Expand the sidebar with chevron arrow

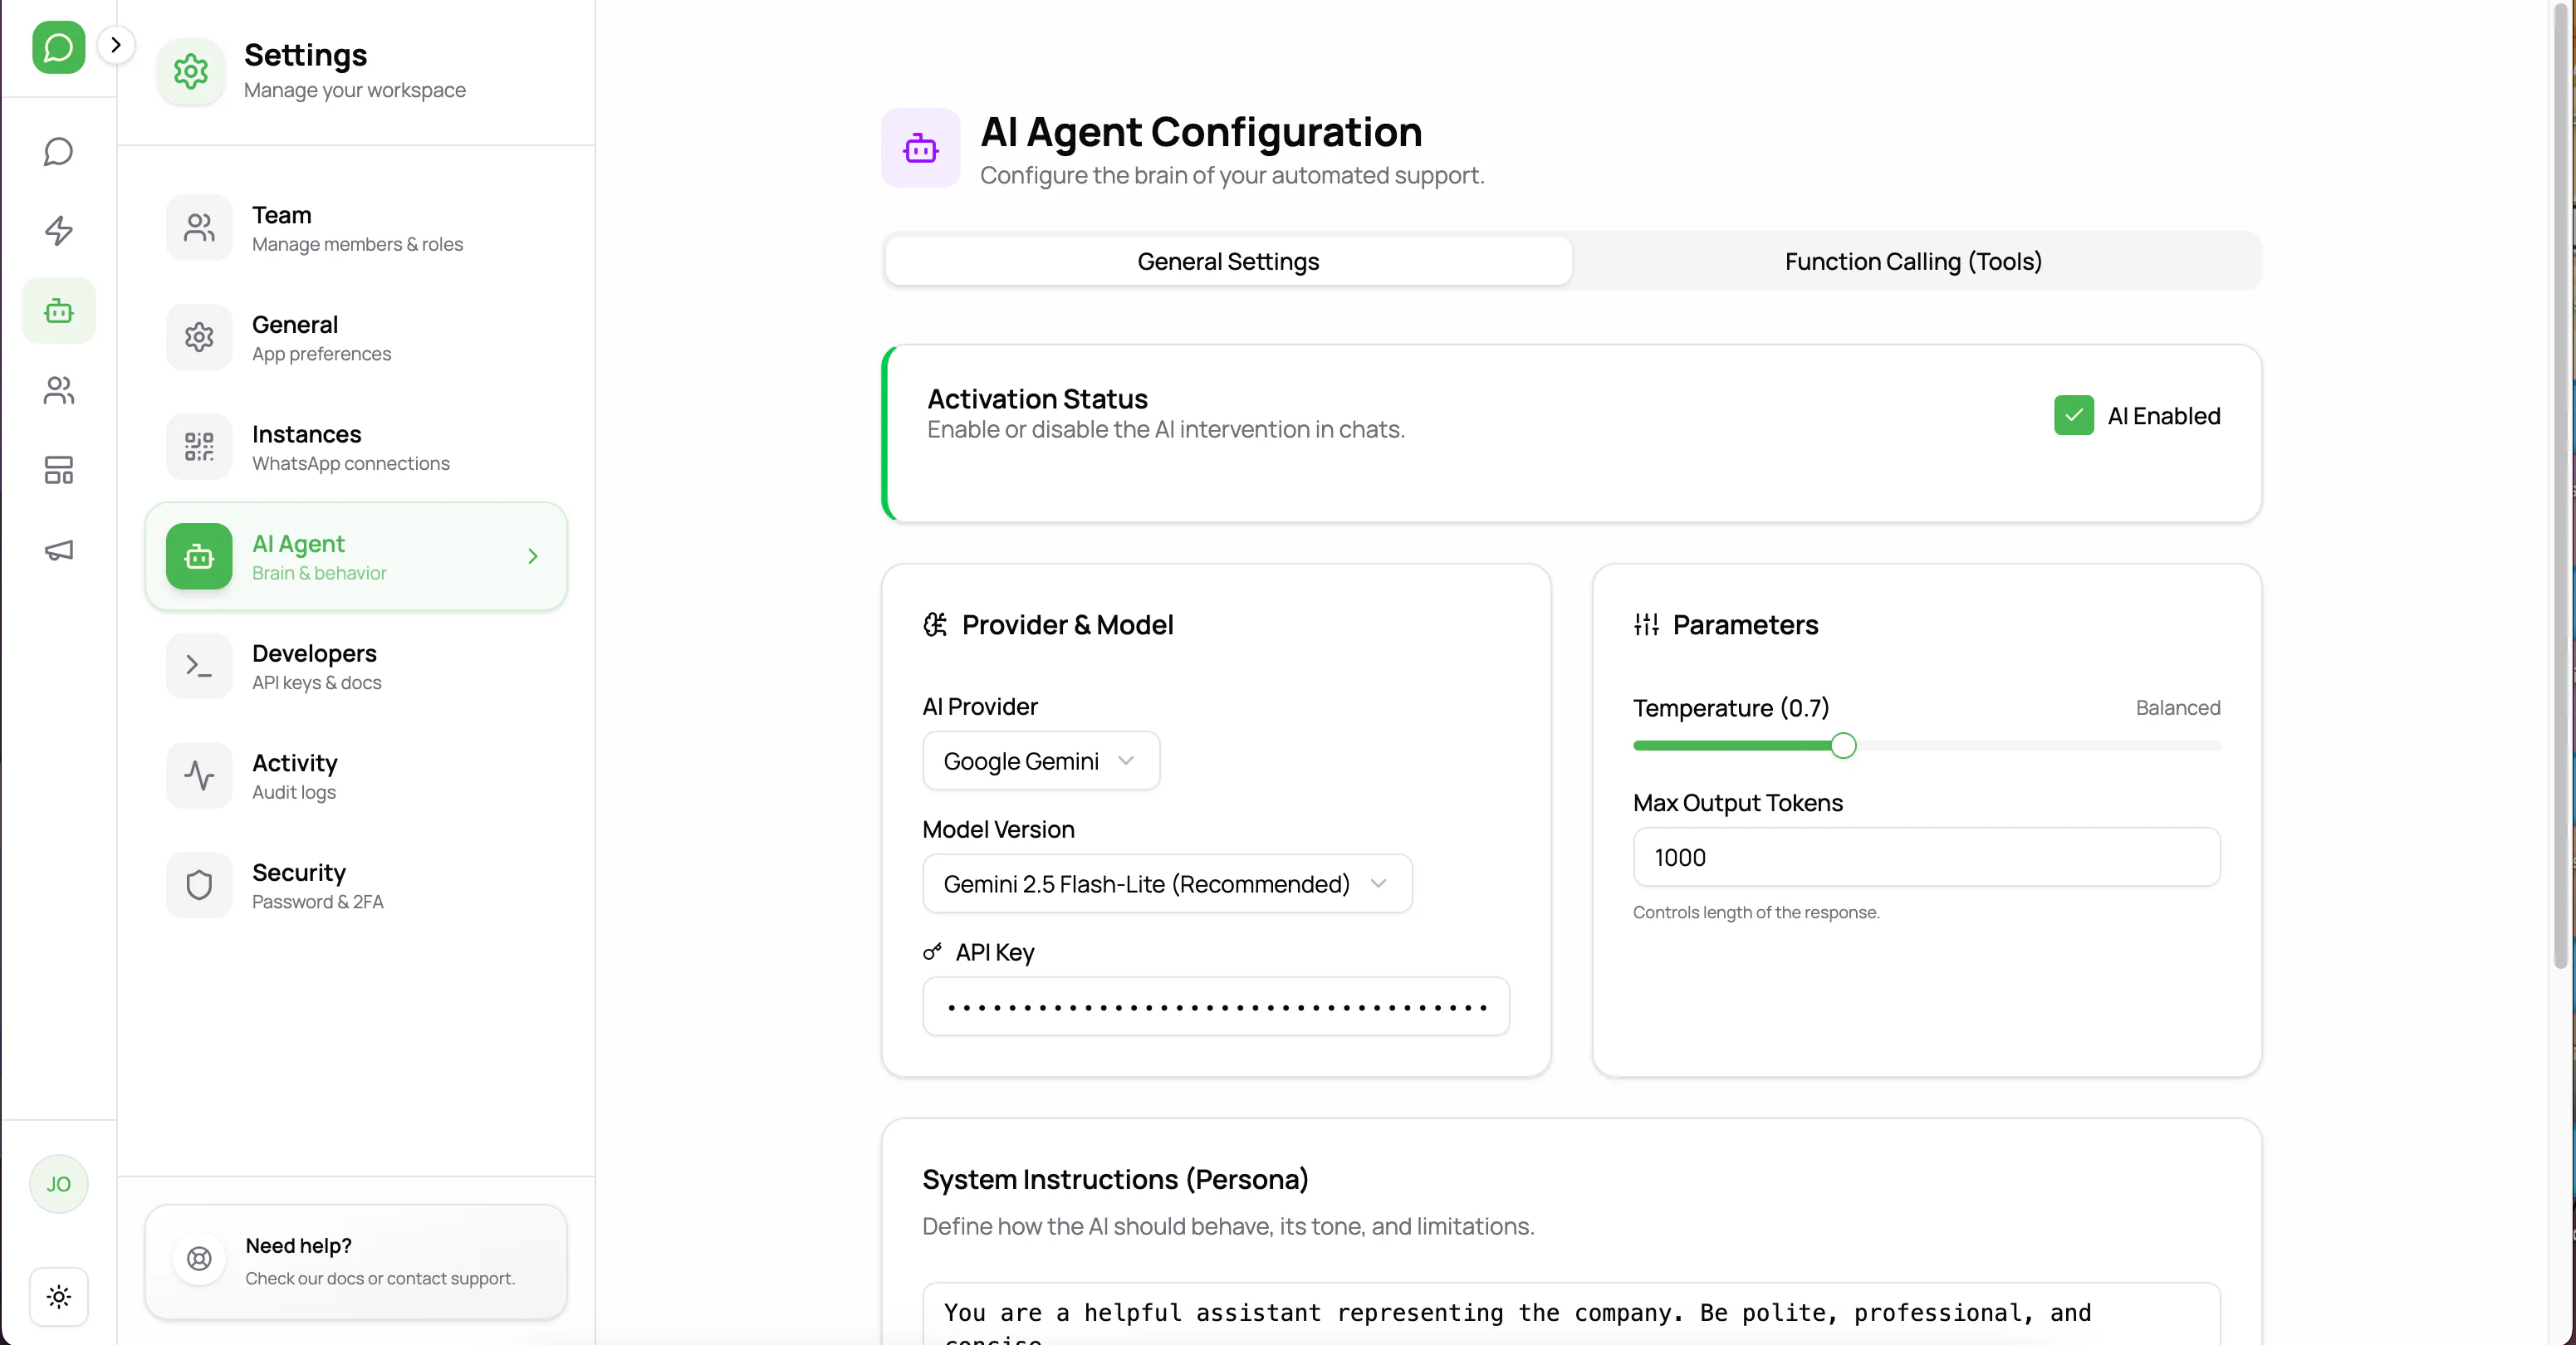pyautogui.click(x=116, y=45)
